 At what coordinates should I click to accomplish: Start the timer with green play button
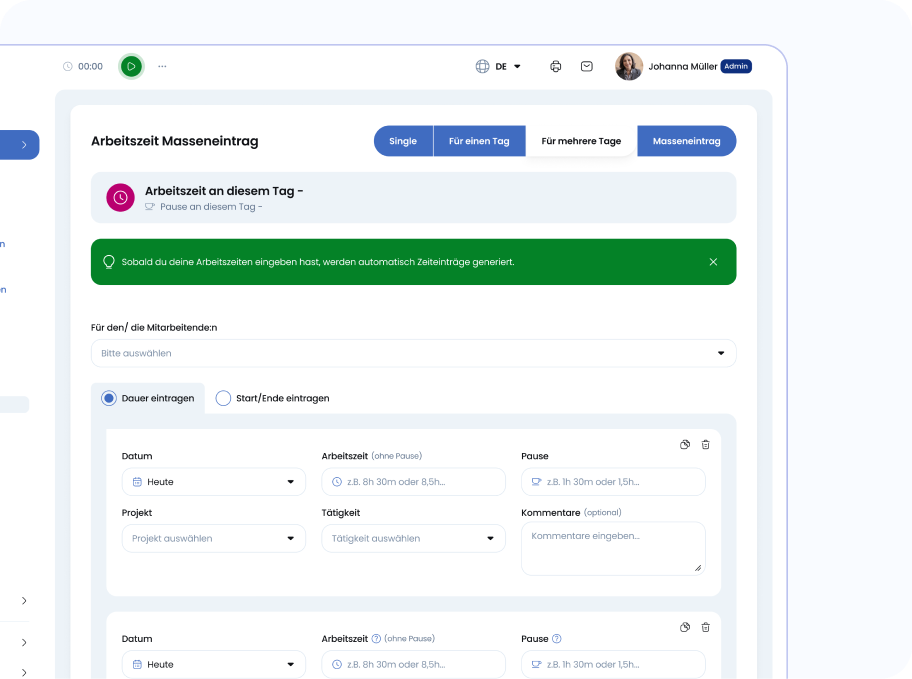(x=131, y=66)
